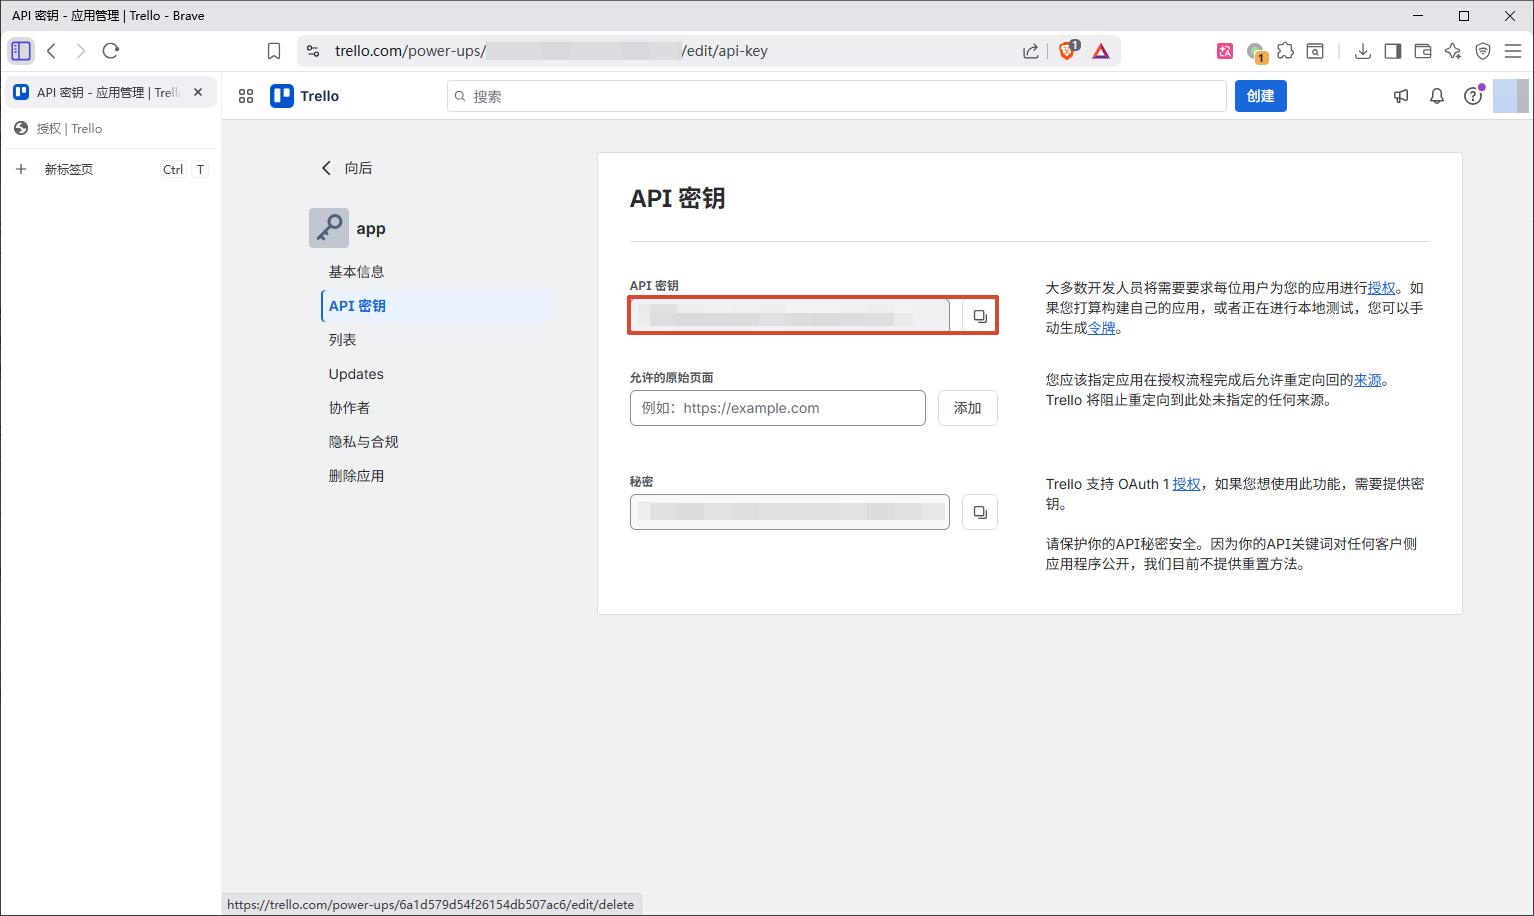This screenshot has width=1534, height=916.
Task: Minimize the Brave window
Action: coord(1418,15)
